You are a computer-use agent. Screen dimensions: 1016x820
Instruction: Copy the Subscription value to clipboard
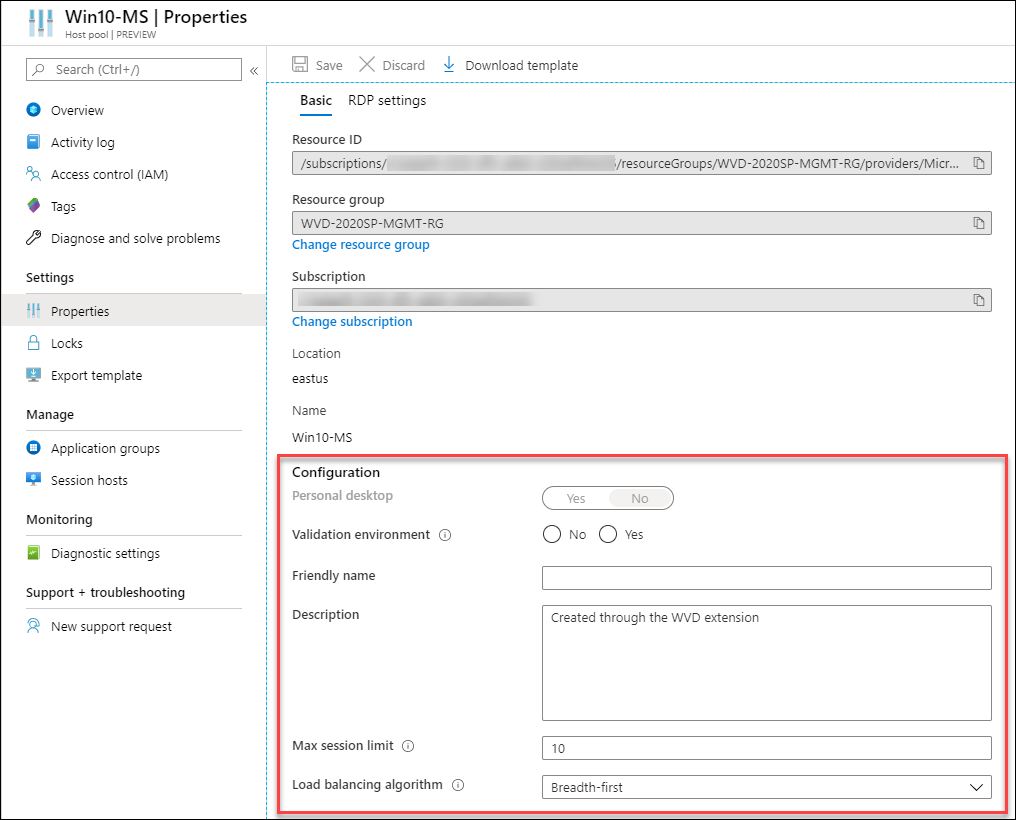tap(979, 300)
